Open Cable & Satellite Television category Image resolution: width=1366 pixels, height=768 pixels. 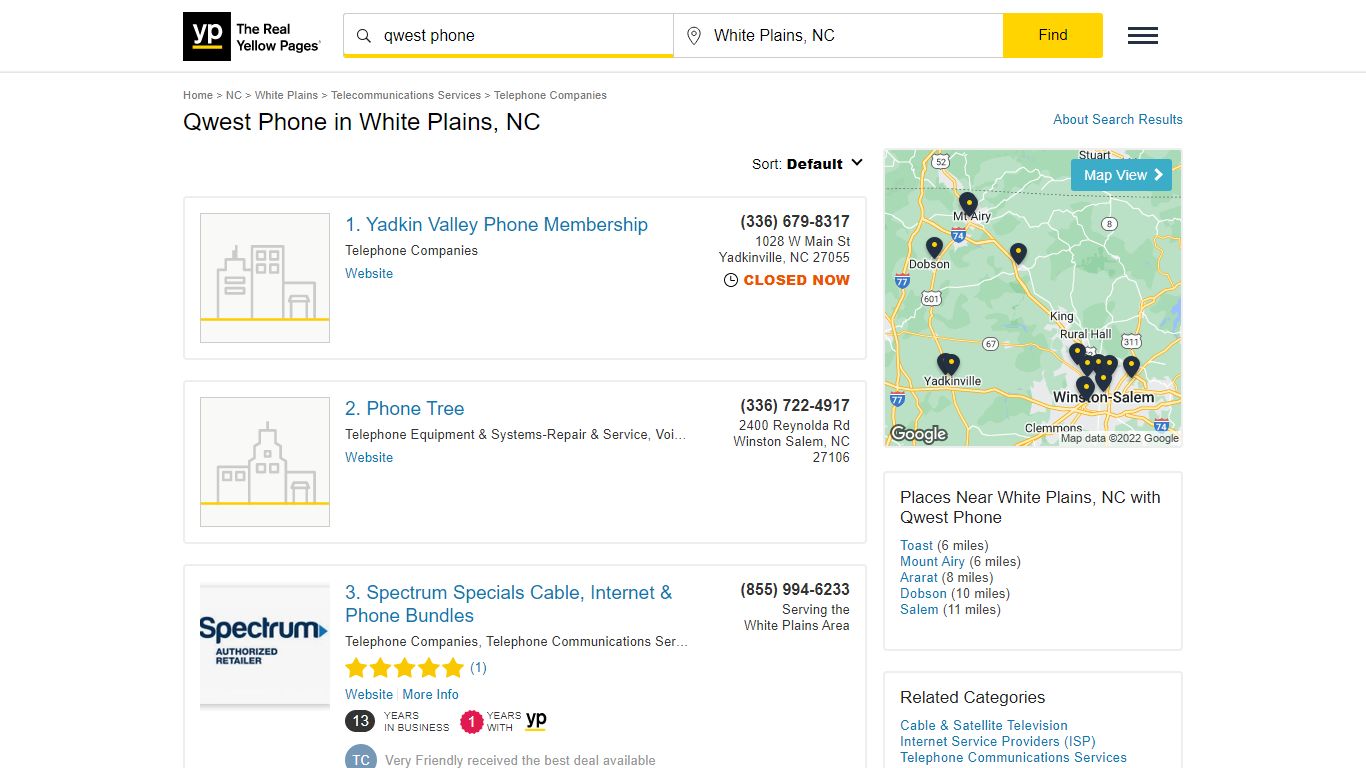tap(984, 725)
